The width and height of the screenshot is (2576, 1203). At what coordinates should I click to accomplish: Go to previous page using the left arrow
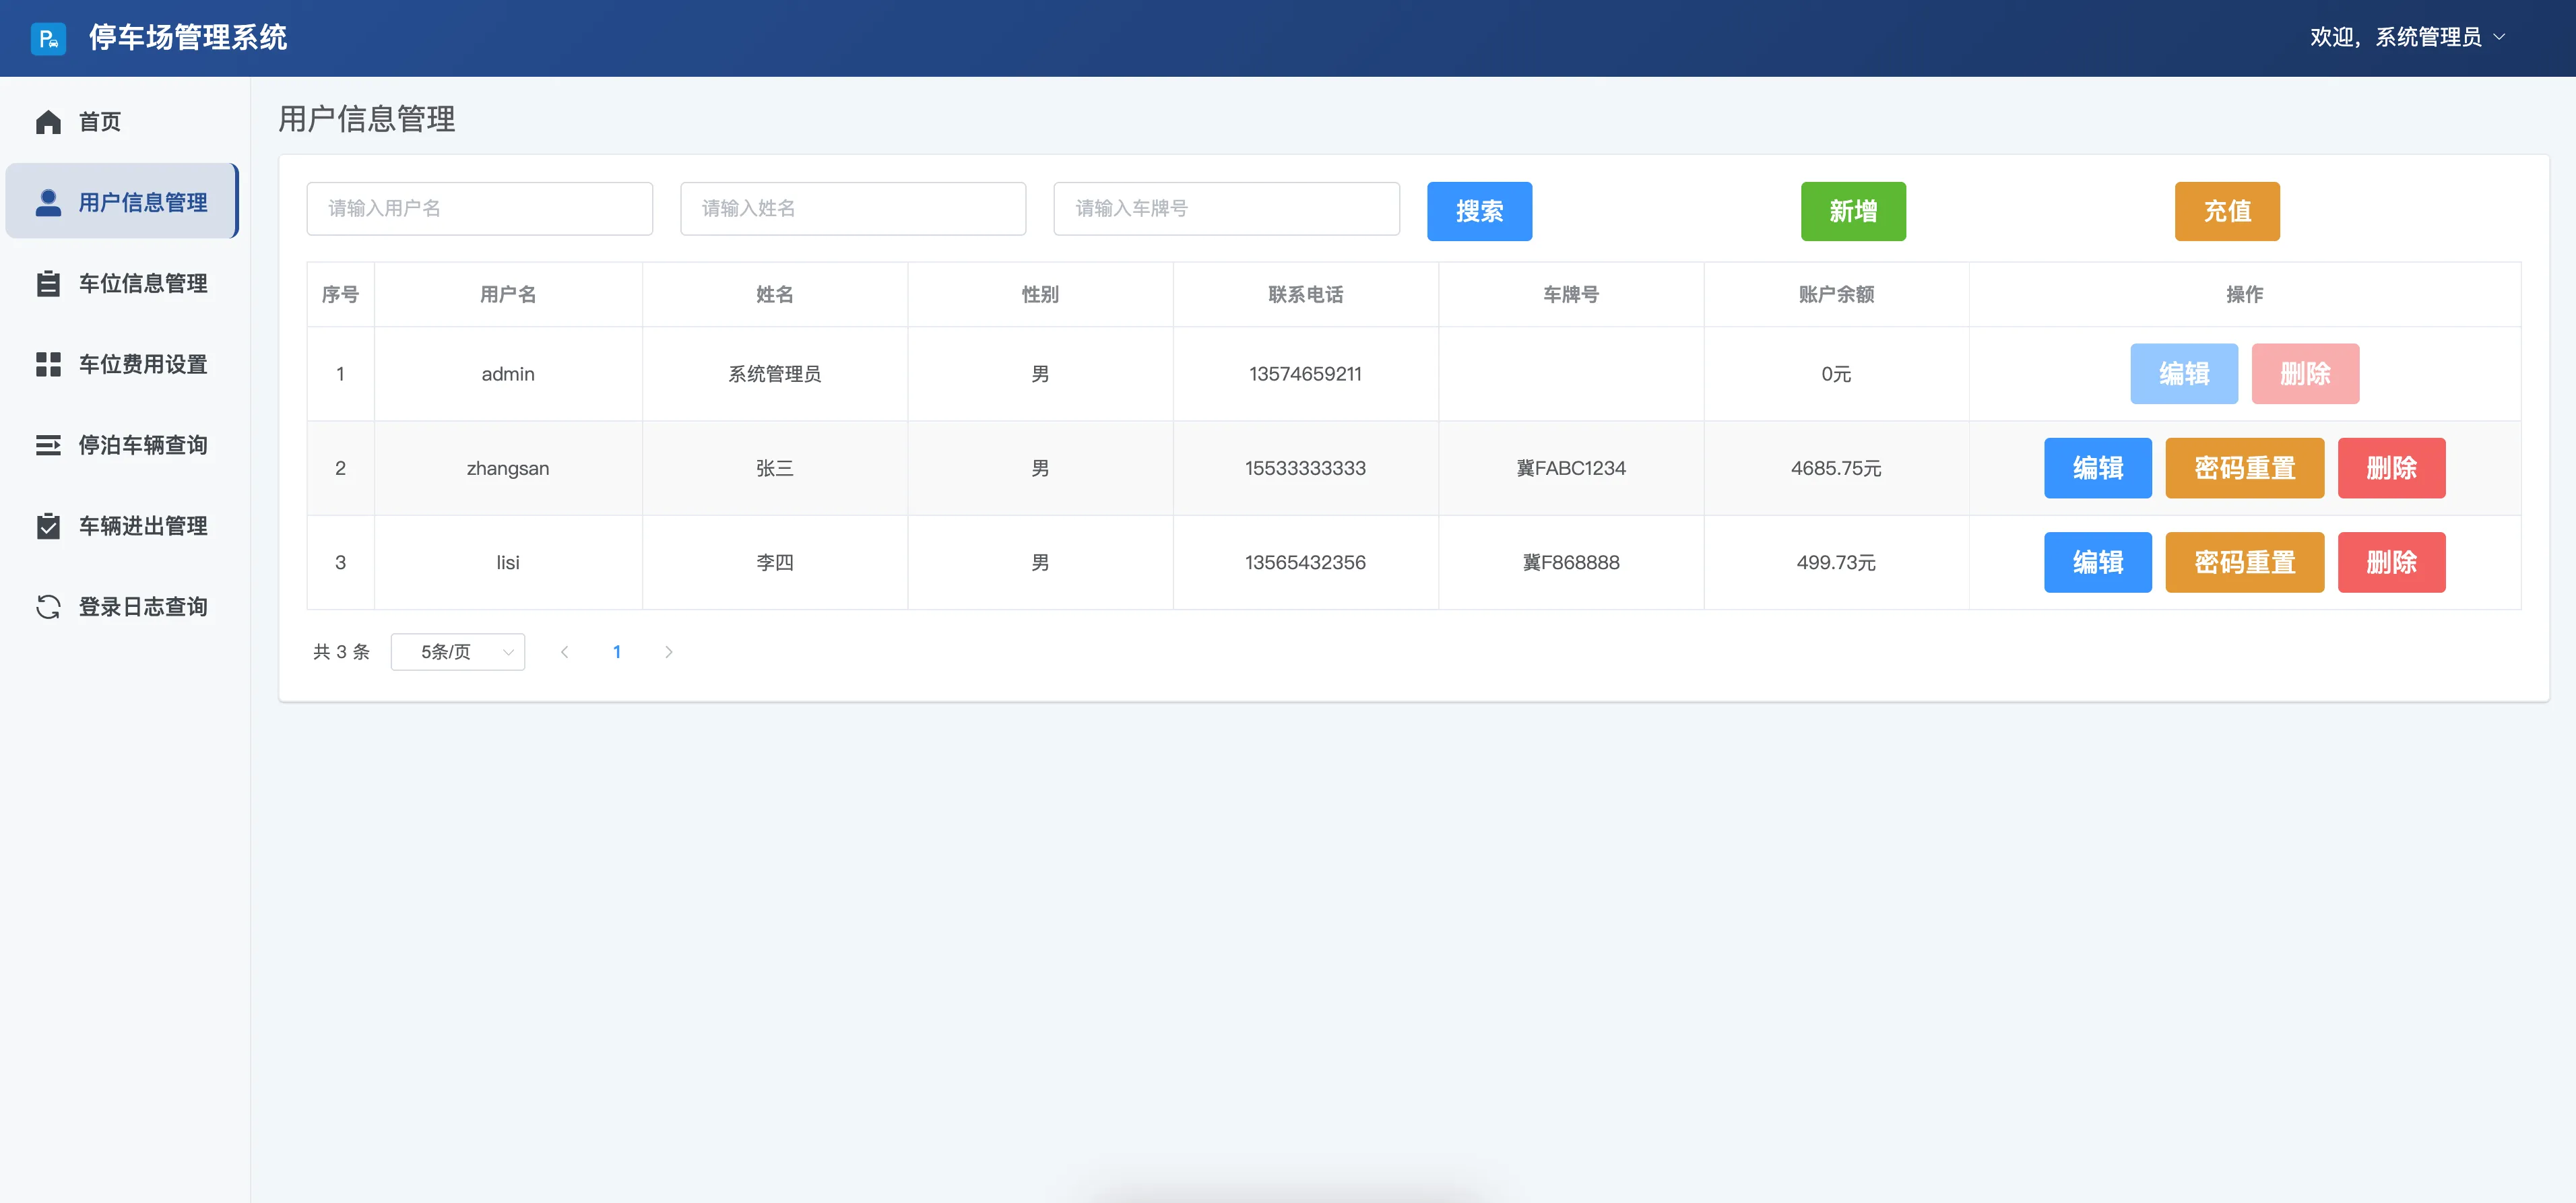(x=564, y=652)
